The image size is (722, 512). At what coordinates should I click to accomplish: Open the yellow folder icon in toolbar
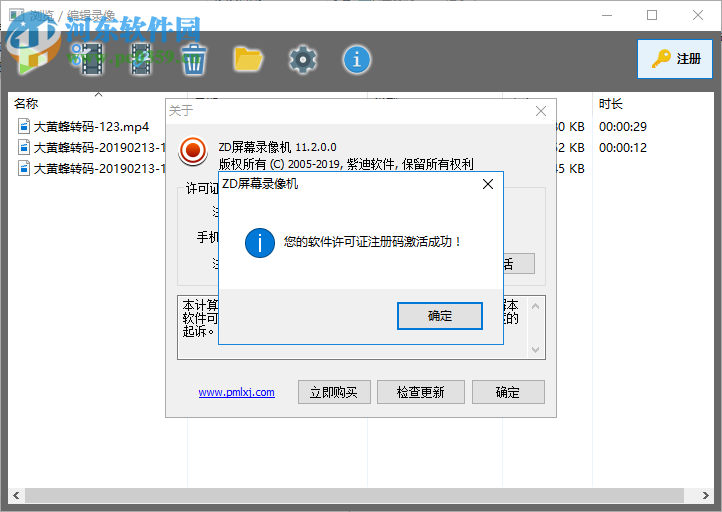pyautogui.click(x=248, y=59)
